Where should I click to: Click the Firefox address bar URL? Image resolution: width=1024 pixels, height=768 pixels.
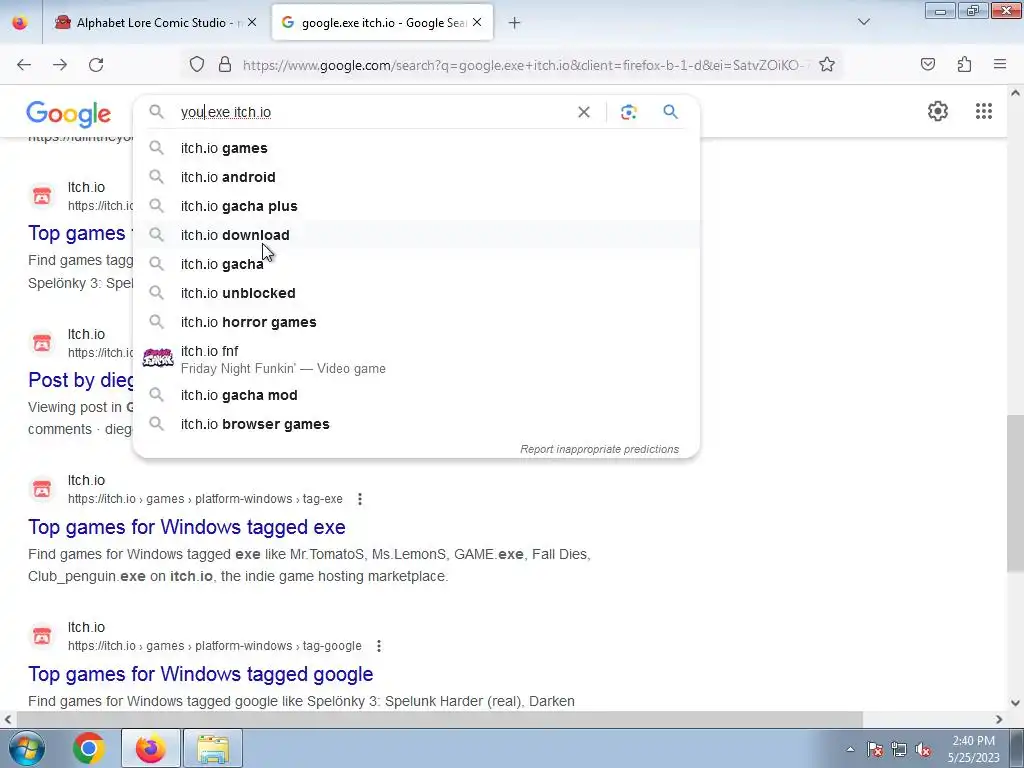tap(526, 65)
